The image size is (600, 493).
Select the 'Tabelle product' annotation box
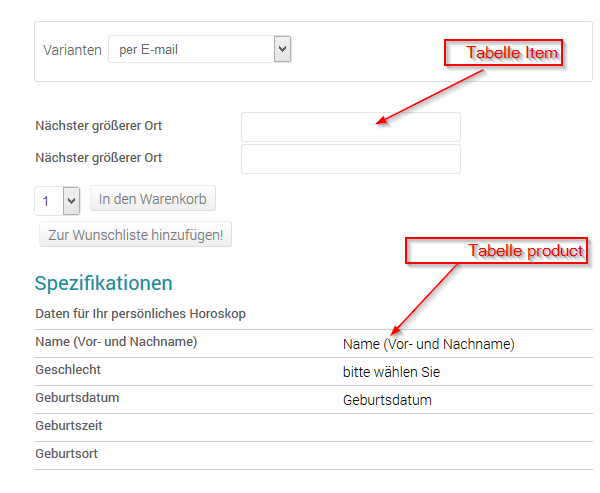tap(495, 251)
